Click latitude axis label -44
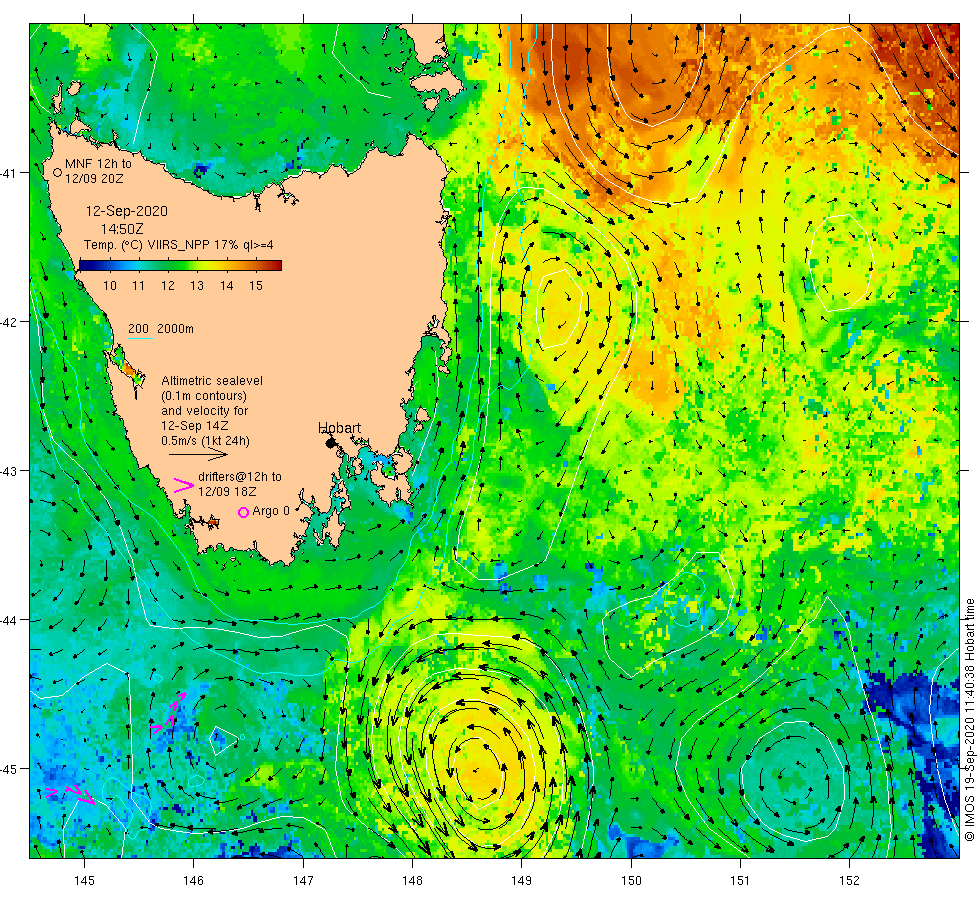The width and height of the screenshot is (980, 900). (x=7, y=621)
